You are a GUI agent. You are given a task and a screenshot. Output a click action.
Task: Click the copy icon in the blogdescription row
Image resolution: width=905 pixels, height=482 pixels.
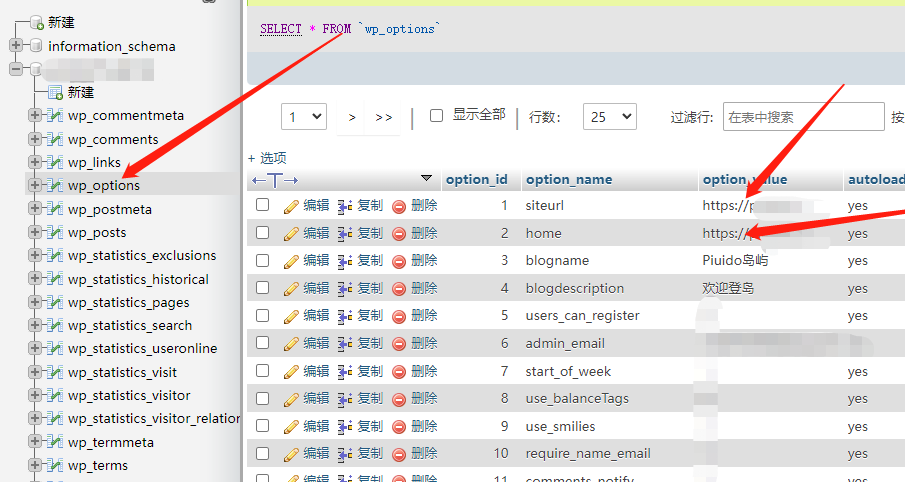coord(345,289)
